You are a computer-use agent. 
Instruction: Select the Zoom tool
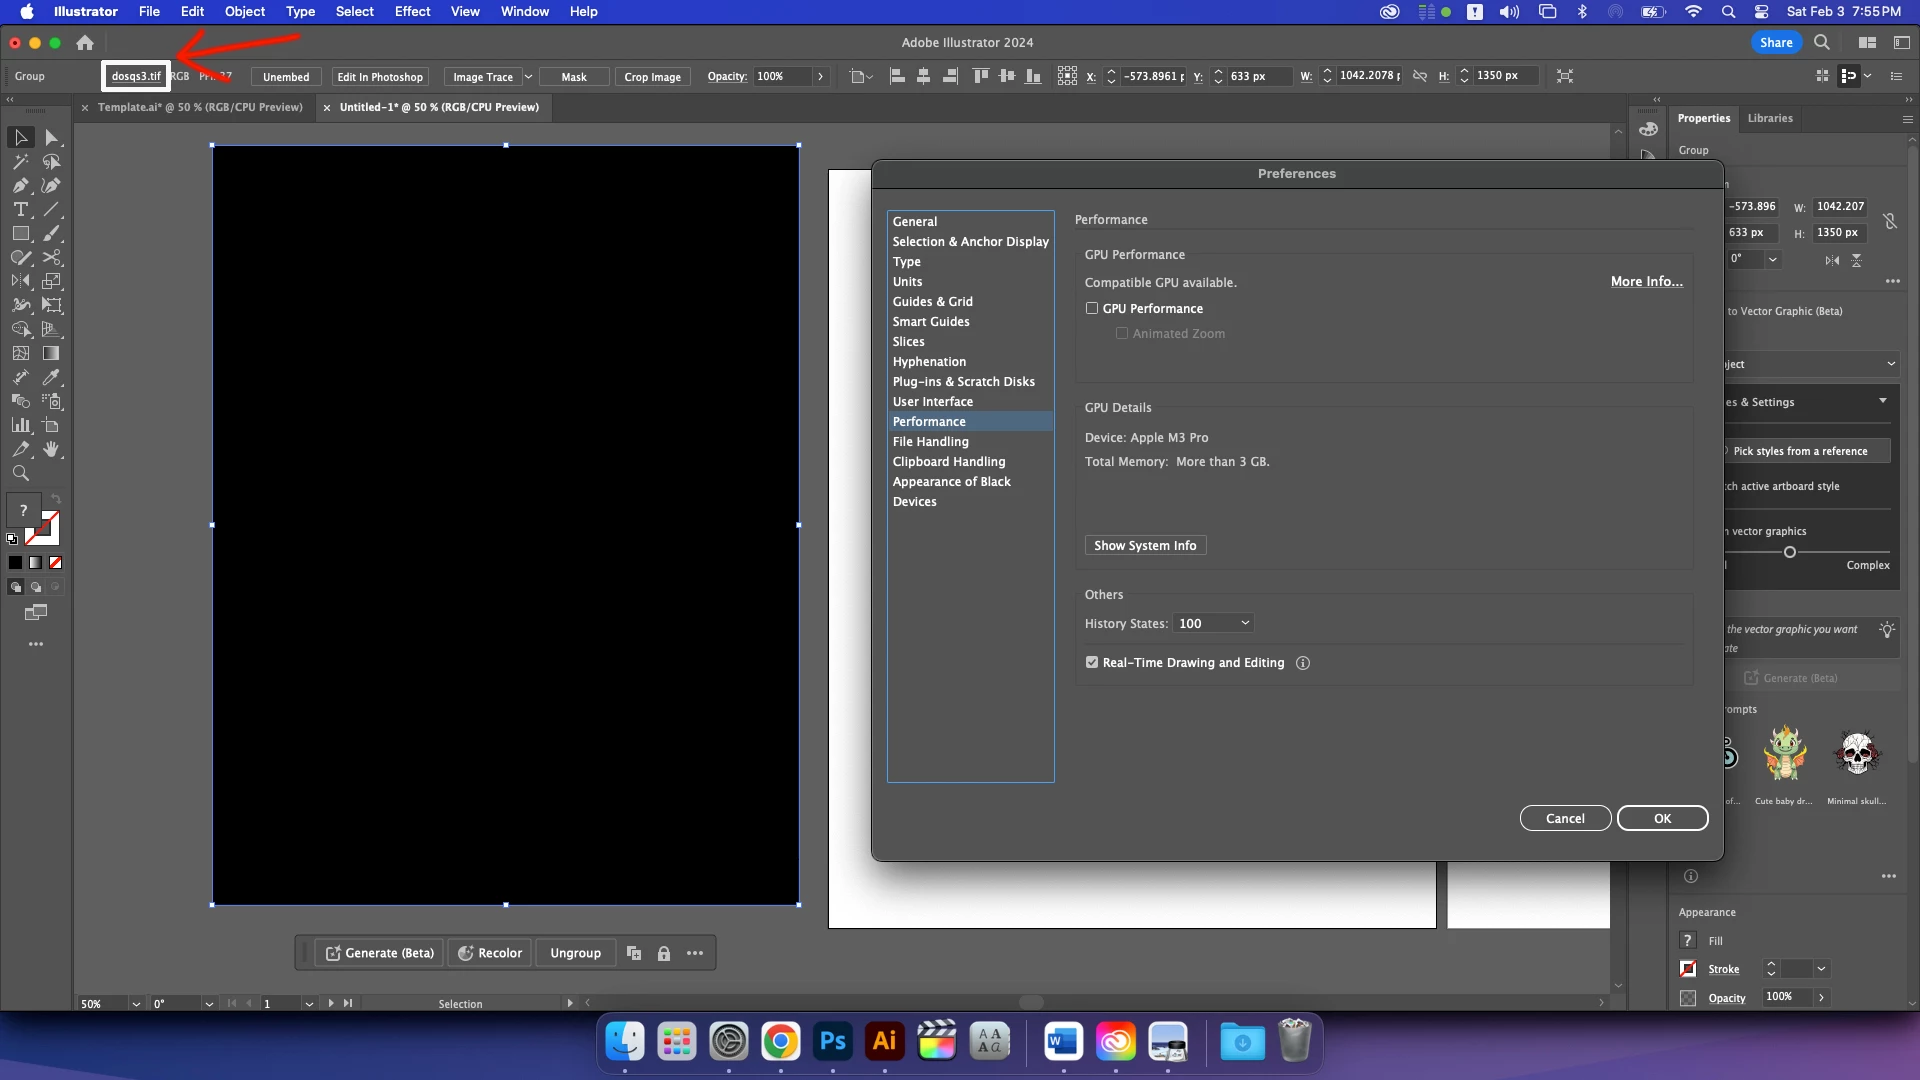pyautogui.click(x=20, y=474)
